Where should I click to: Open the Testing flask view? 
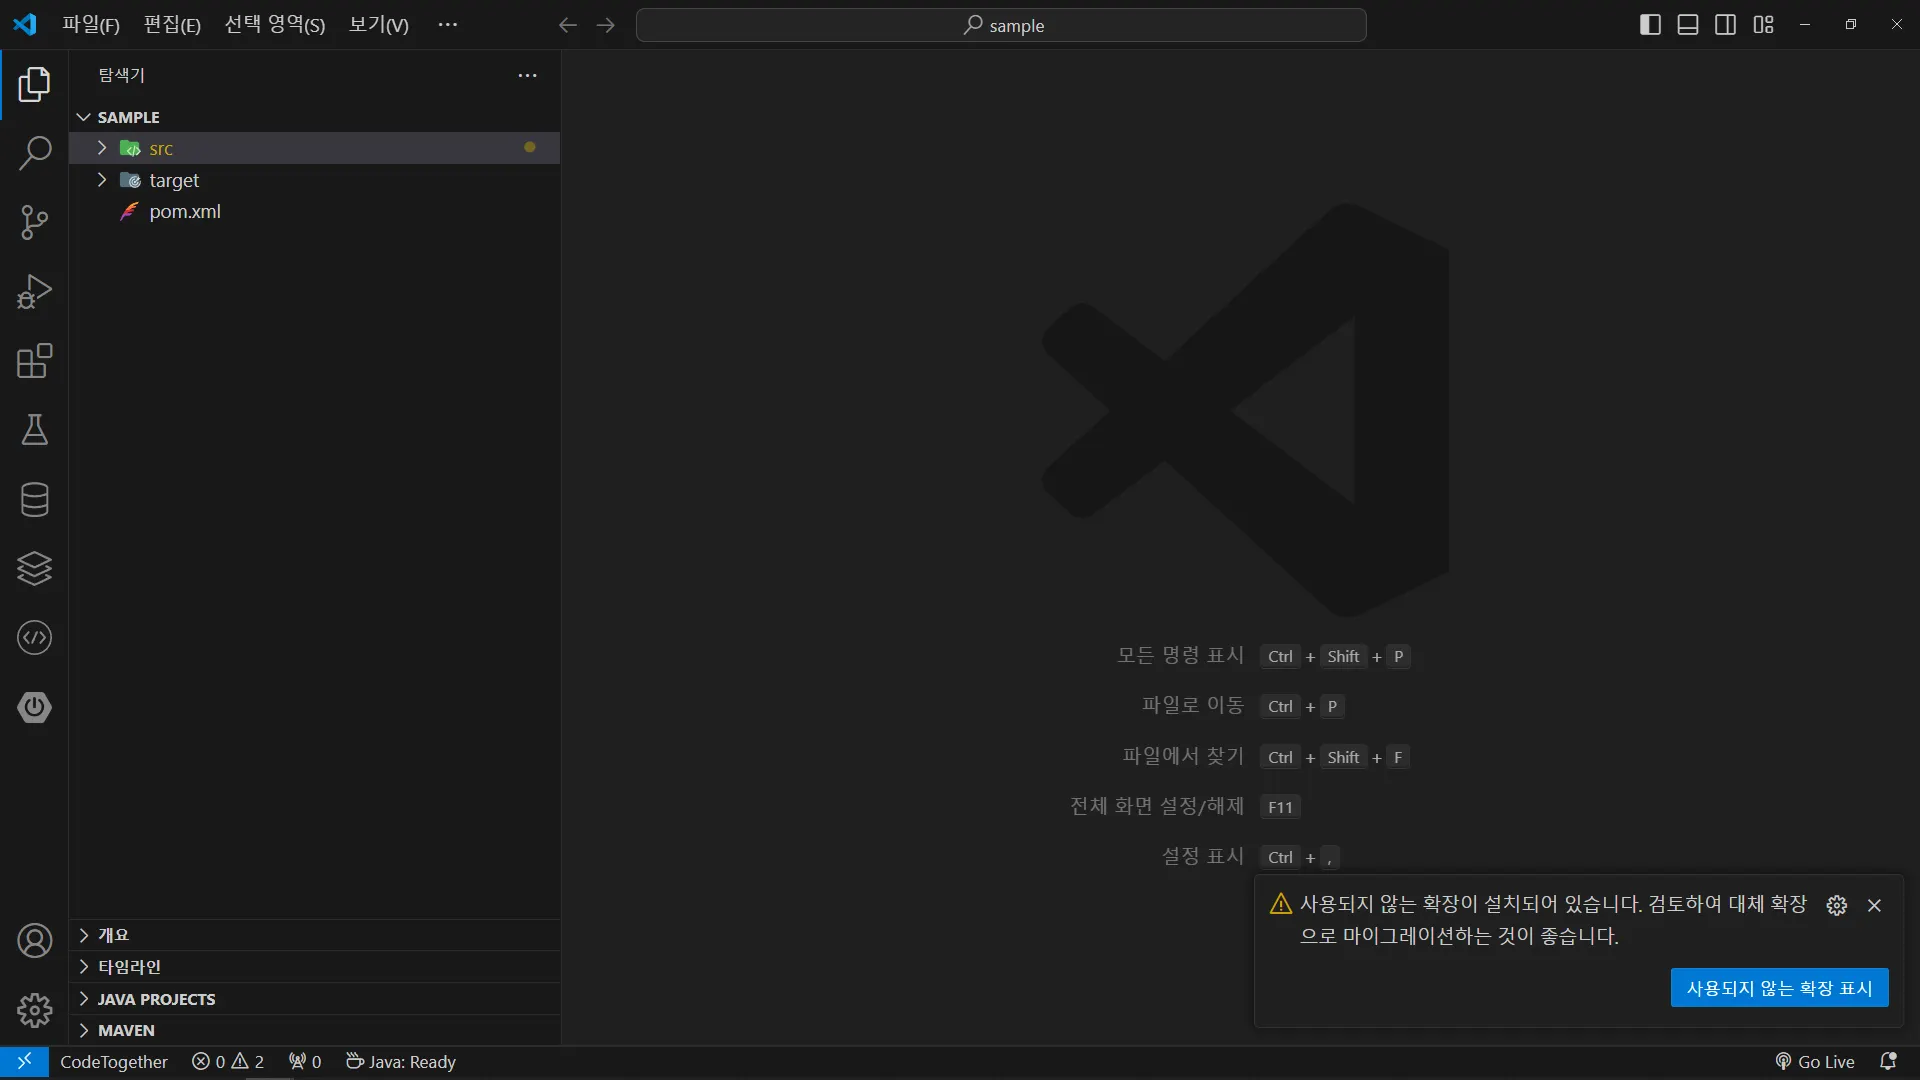point(34,430)
